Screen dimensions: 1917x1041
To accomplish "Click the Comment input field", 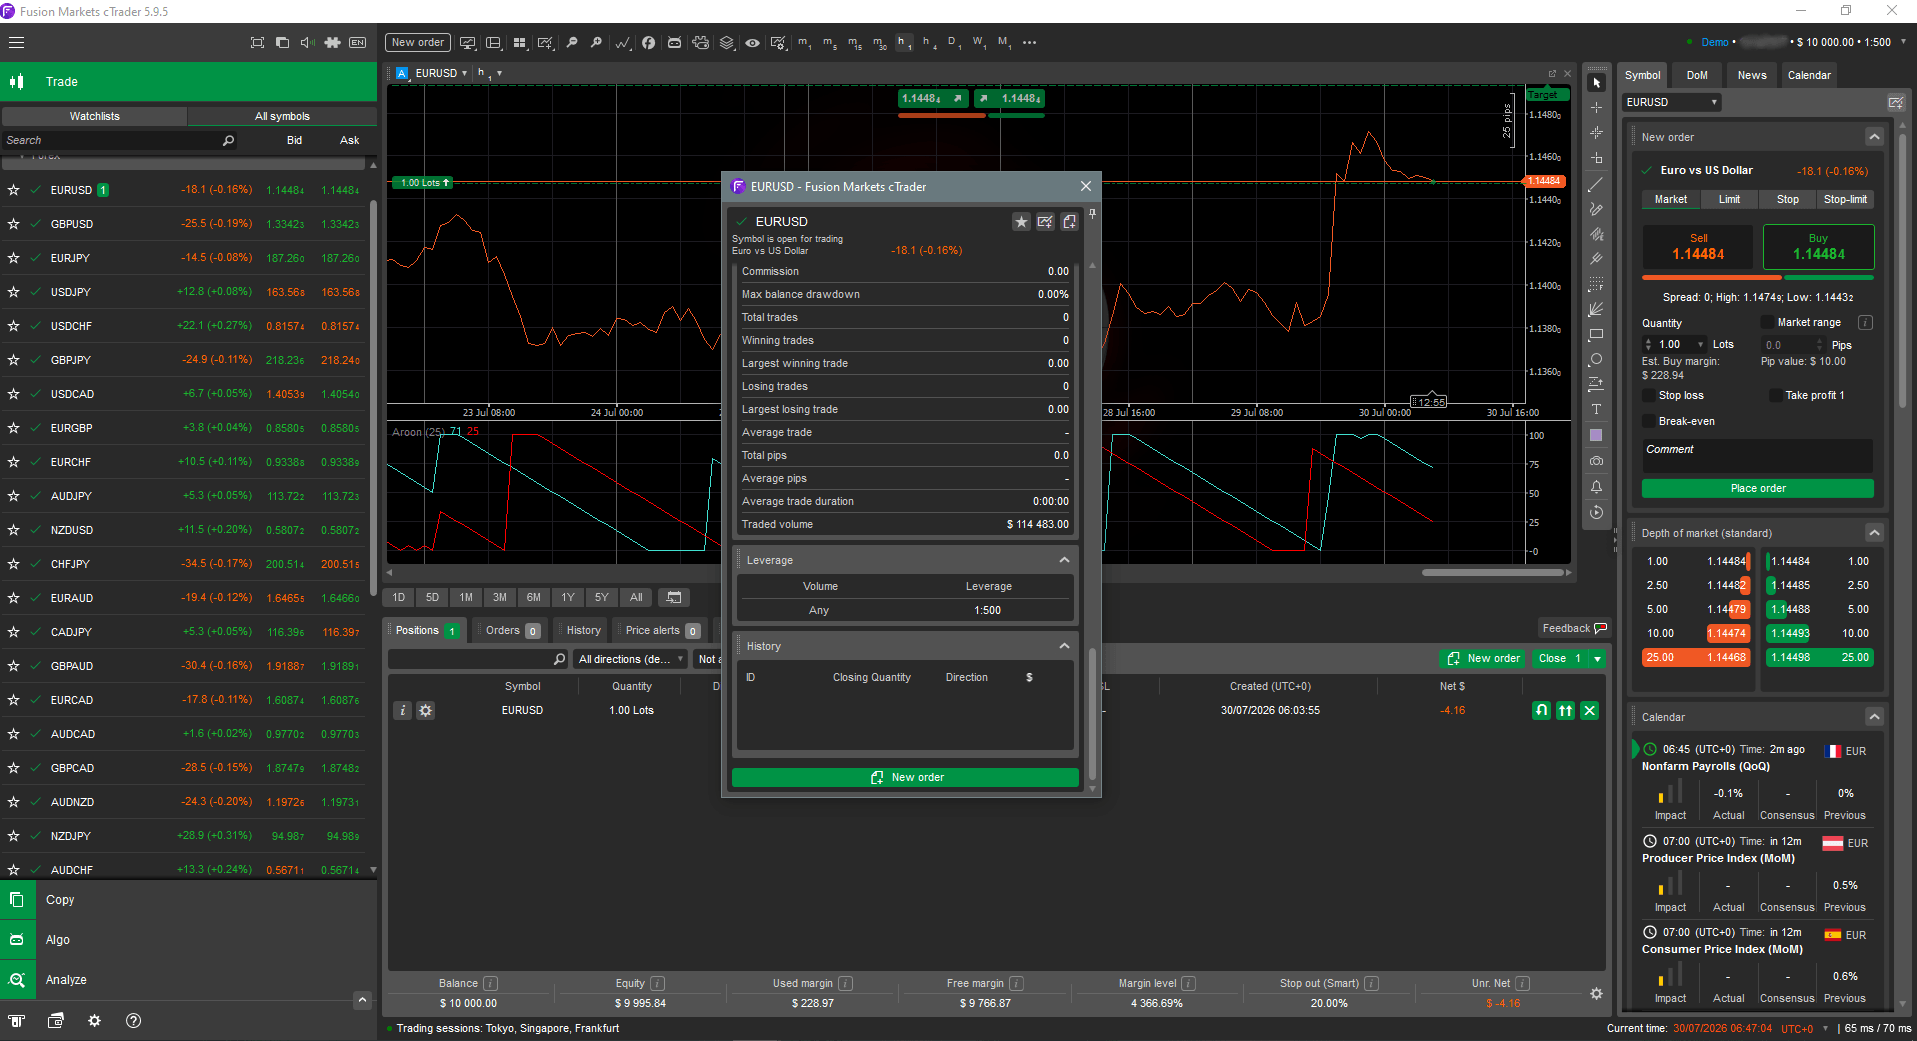I will click(x=1757, y=455).
